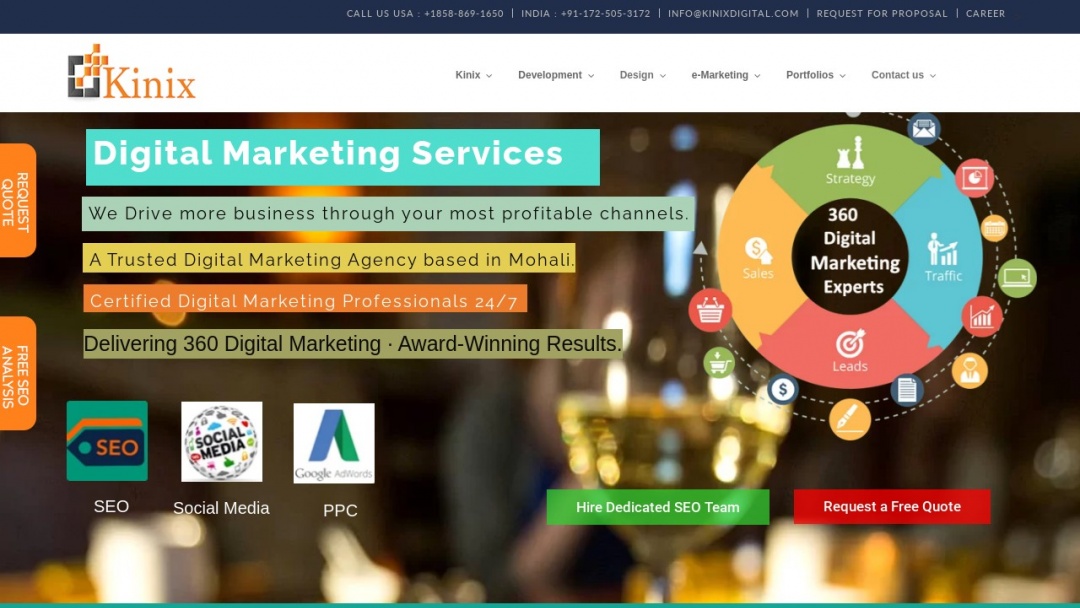This screenshot has height=608, width=1080.
Task: Select the Social Media globe image
Action: click(221, 441)
